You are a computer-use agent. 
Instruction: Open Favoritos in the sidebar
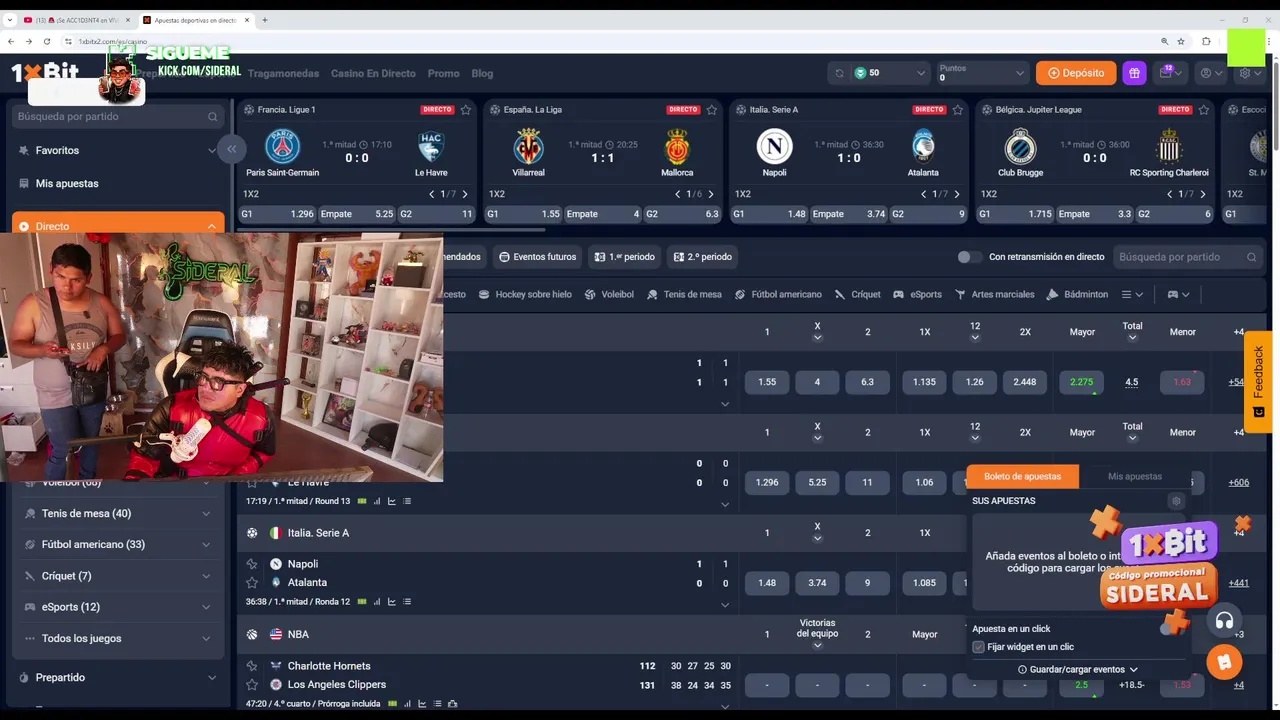point(117,150)
